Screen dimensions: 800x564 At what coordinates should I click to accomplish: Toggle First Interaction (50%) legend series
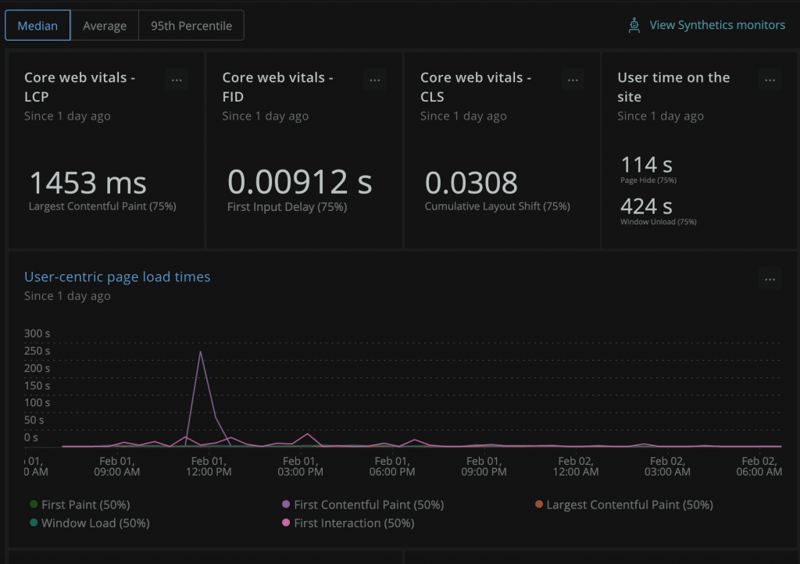click(353, 523)
